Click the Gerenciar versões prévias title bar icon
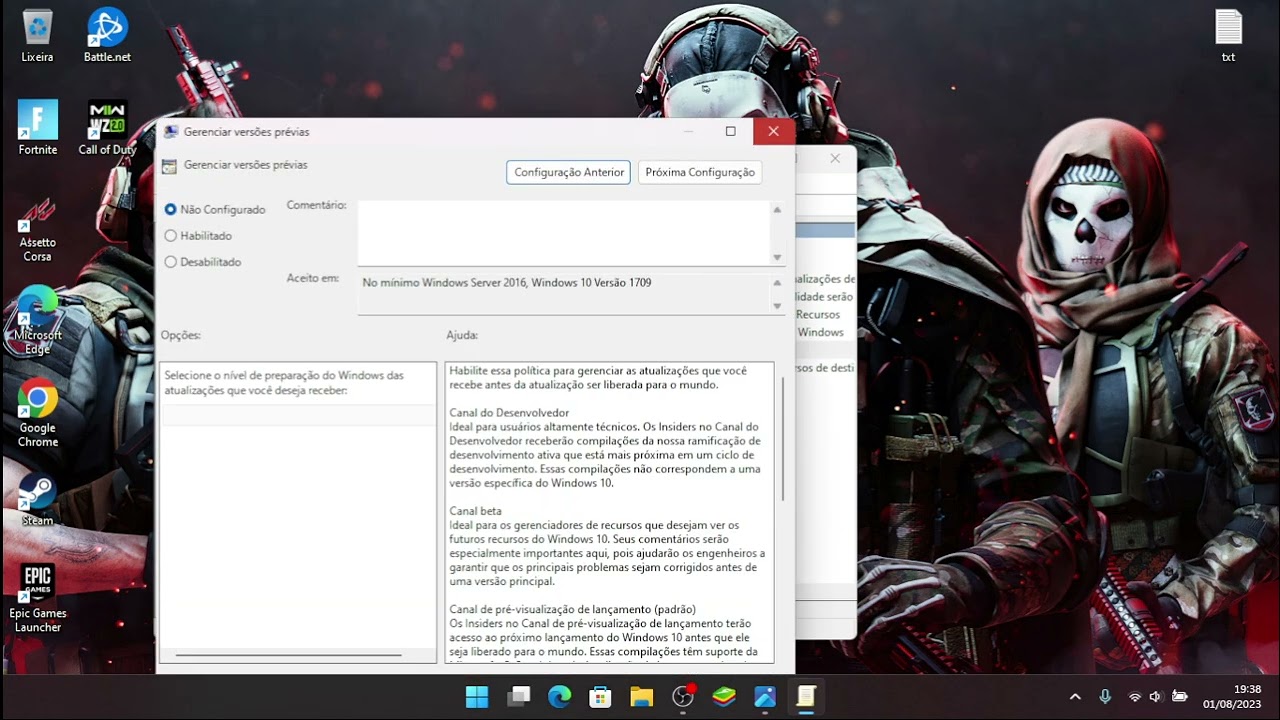The height and width of the screenshot is (720, 1280). 171,131
